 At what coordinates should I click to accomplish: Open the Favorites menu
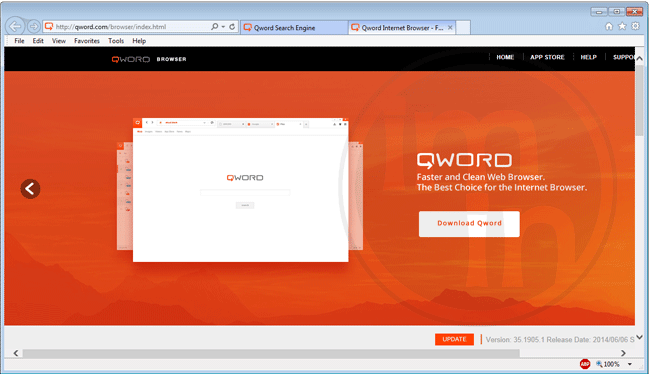coord(87,41)
